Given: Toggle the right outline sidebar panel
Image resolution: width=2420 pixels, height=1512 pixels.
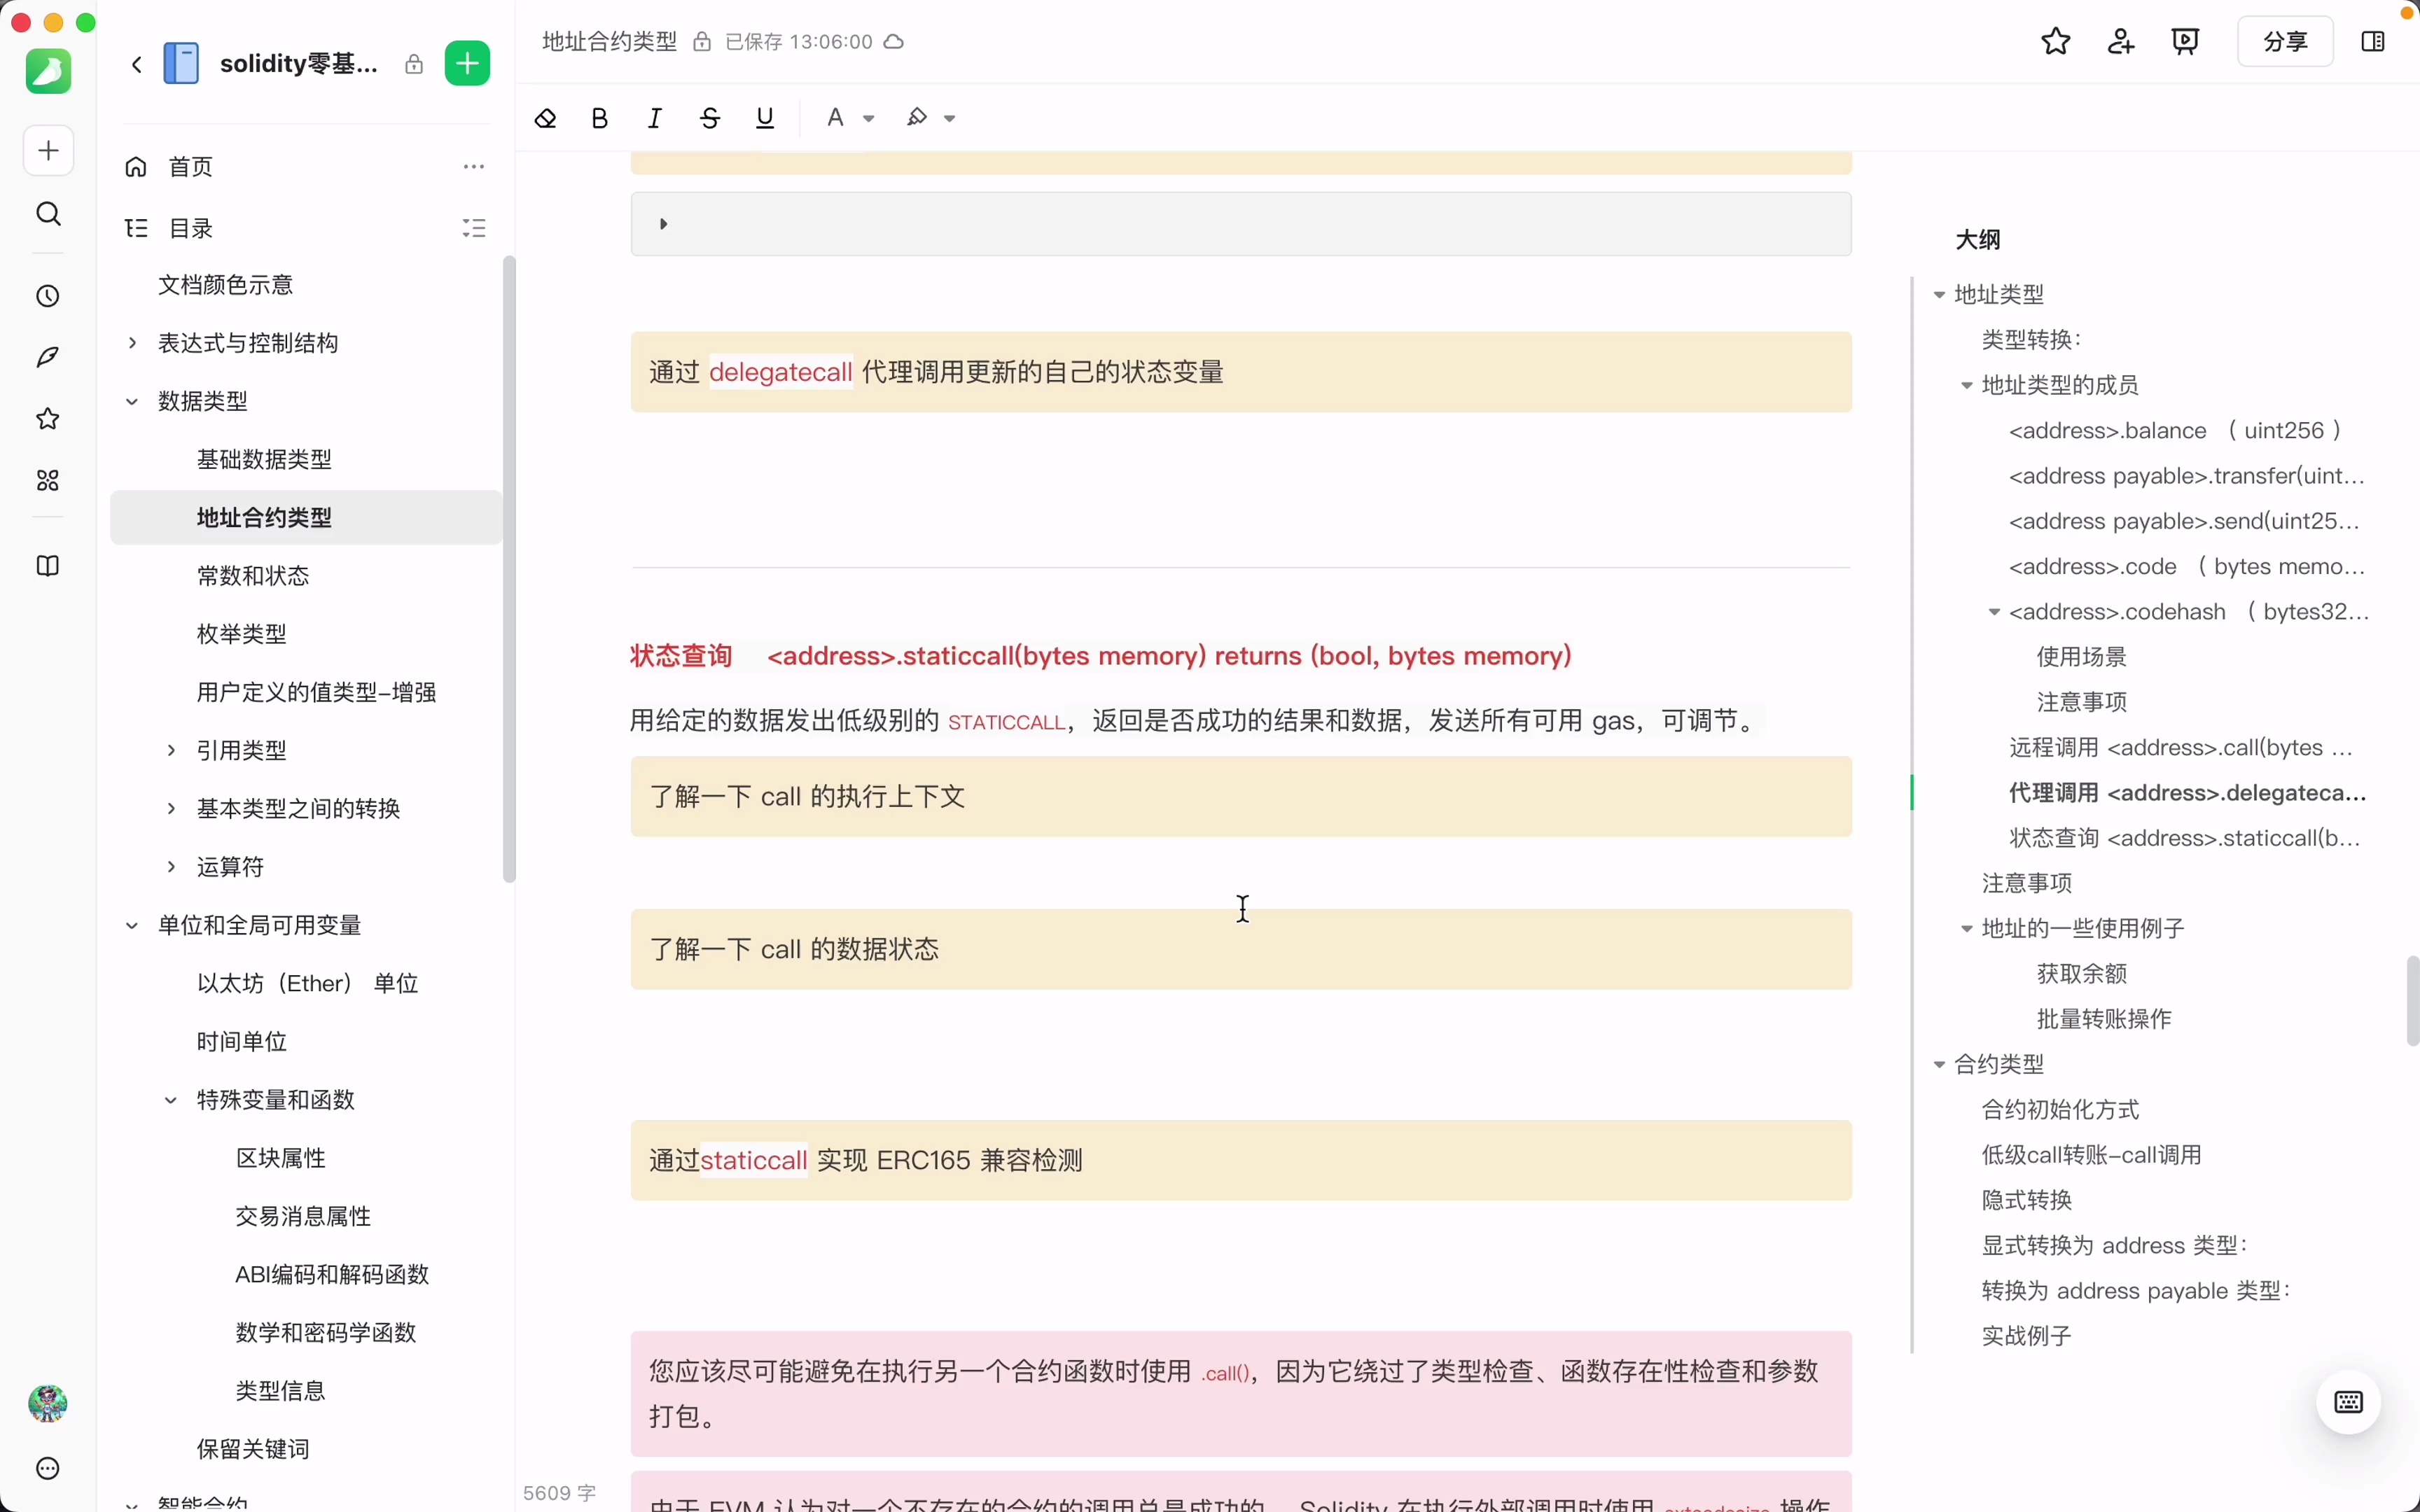Looking at the screenshot, I should [x=2373, y=41].
